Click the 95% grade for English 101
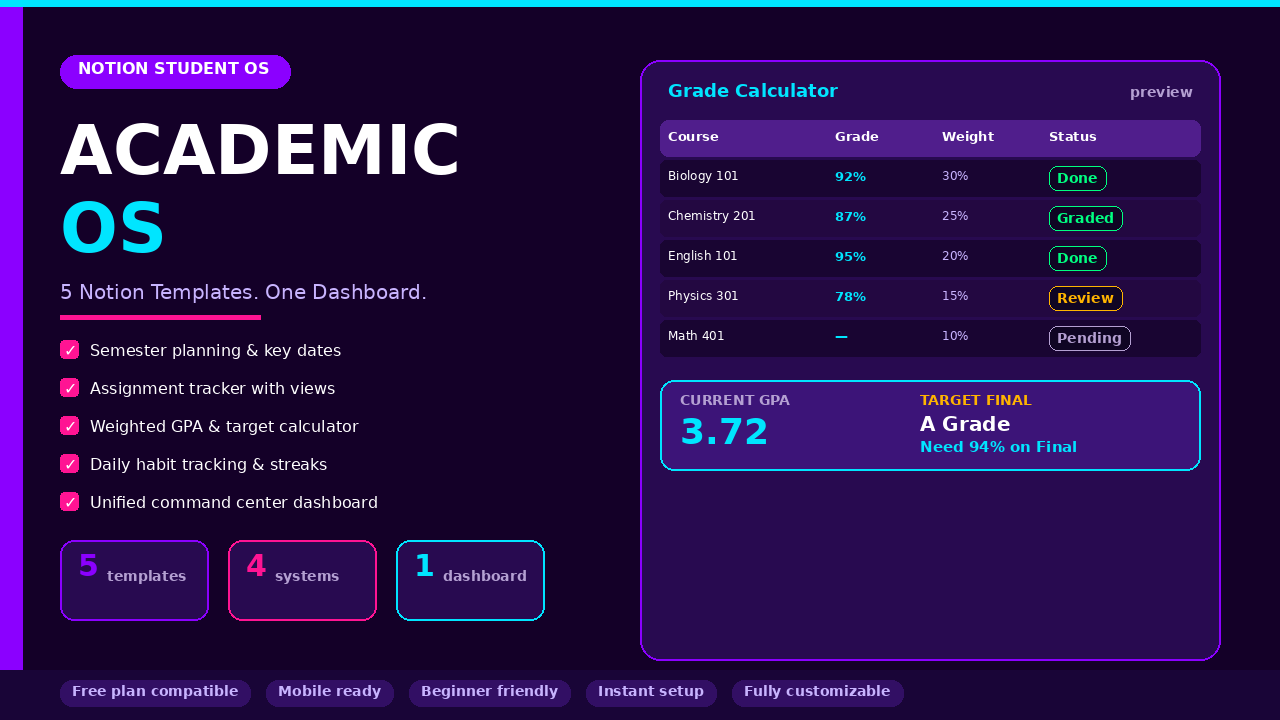This screenshot has height=720, width=1280. [850, 257]
